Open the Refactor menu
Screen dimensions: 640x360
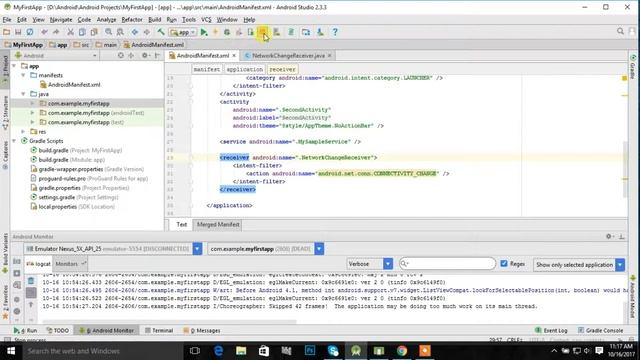[x=132, y=19]
